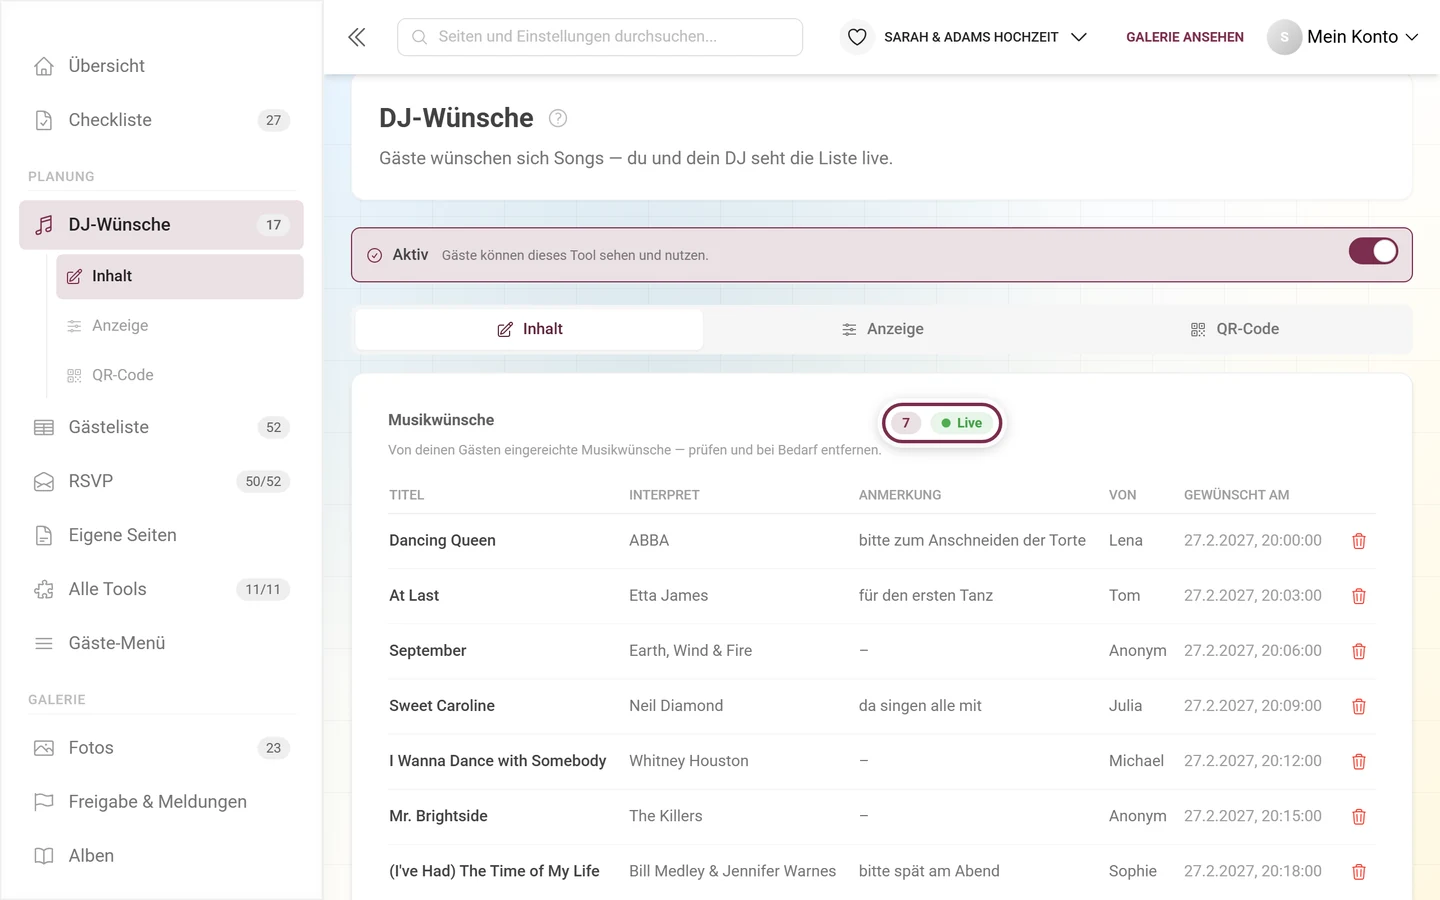
Task: Delete I Wanna Dance with Somebody request
Action: tap(1359, 762)
